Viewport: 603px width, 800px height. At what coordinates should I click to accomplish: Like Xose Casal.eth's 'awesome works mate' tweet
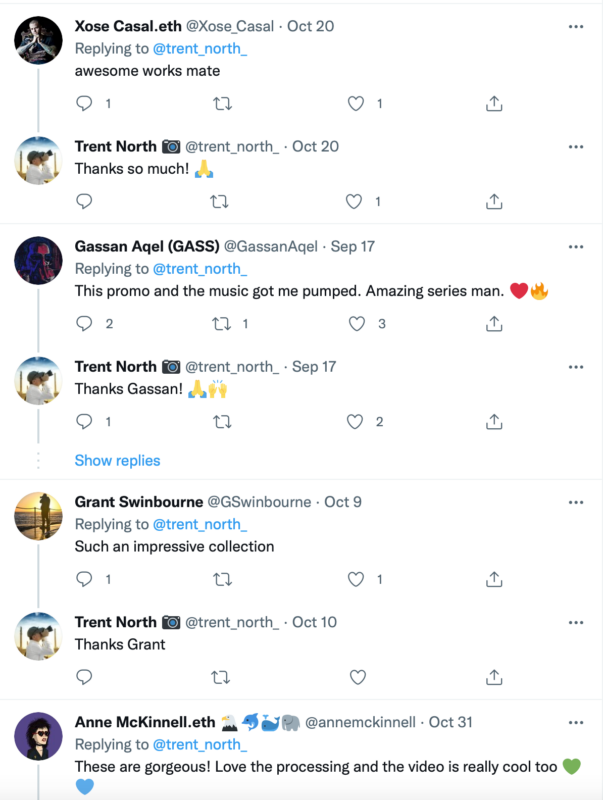(x=354, y=103)
